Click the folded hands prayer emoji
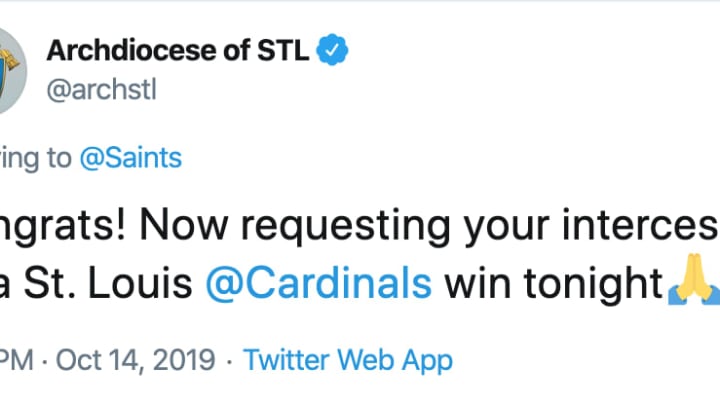The width and height of the screenshot is (720, 405). tap(694, 279)
